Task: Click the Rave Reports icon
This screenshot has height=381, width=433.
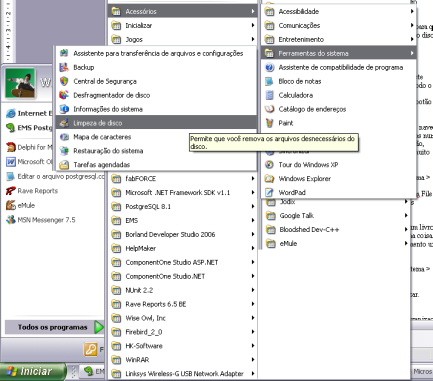Action: pyautogui.click(x=11, y=191)
